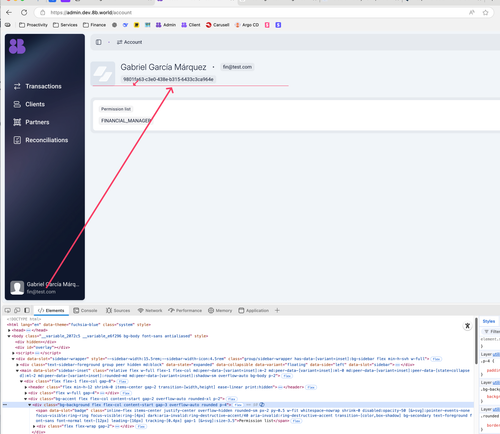Open the Proactivity bookmarks folder
The image size is (500, 434).
(33, 25)
